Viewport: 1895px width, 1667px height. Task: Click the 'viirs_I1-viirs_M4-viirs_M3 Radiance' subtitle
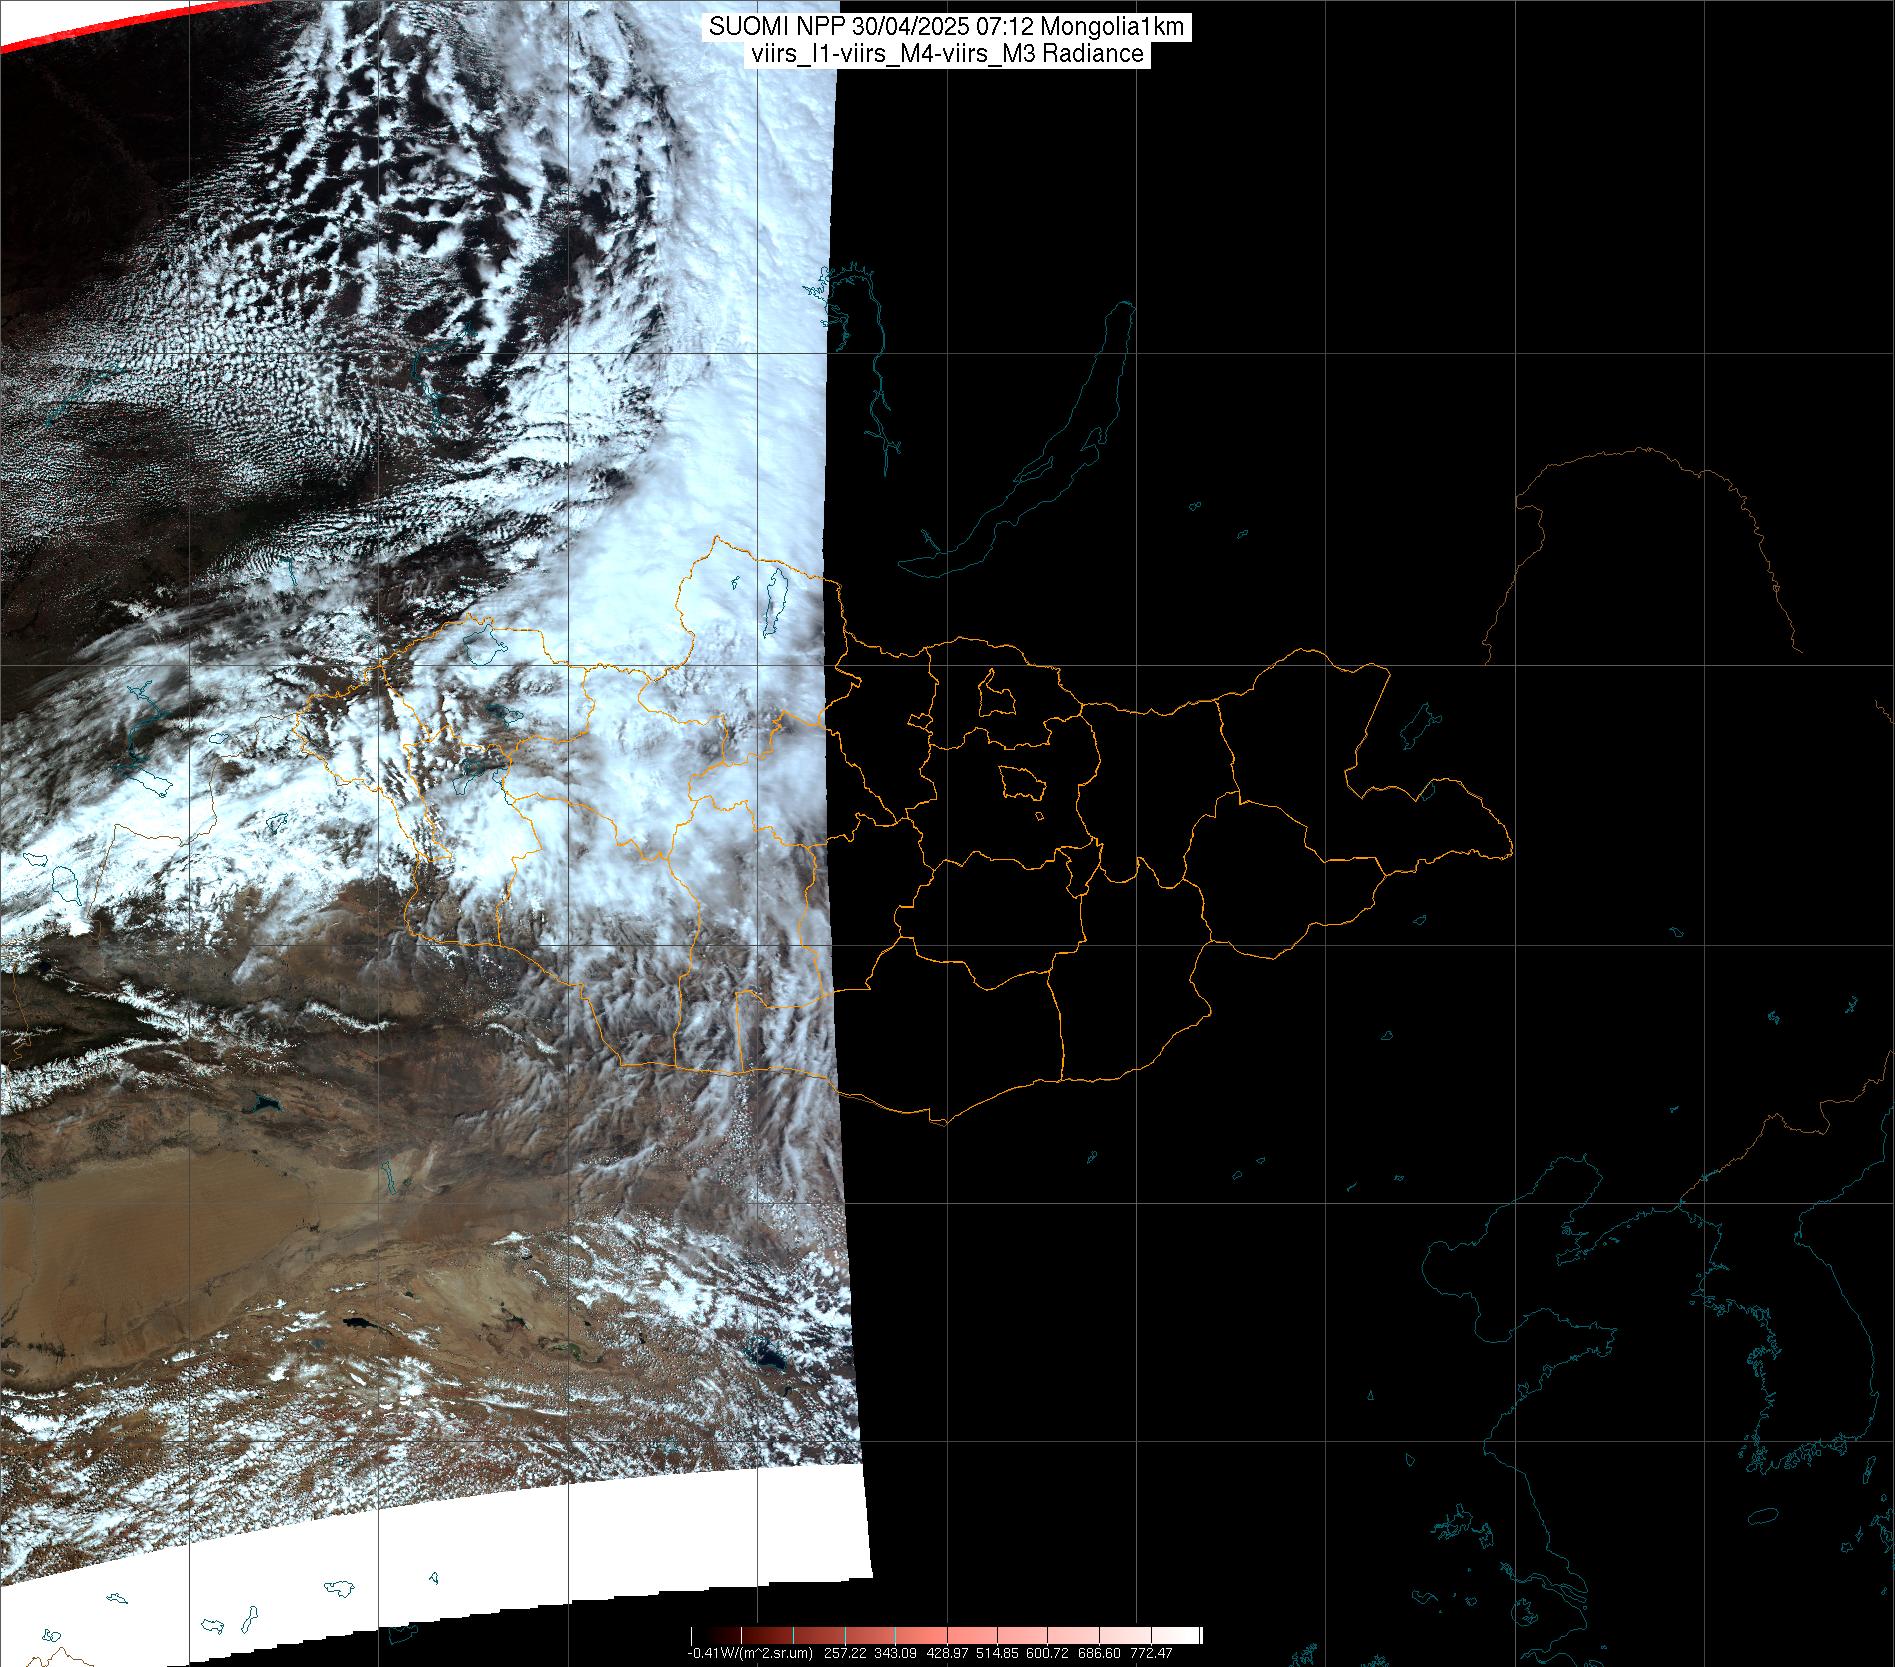[947, 54]
